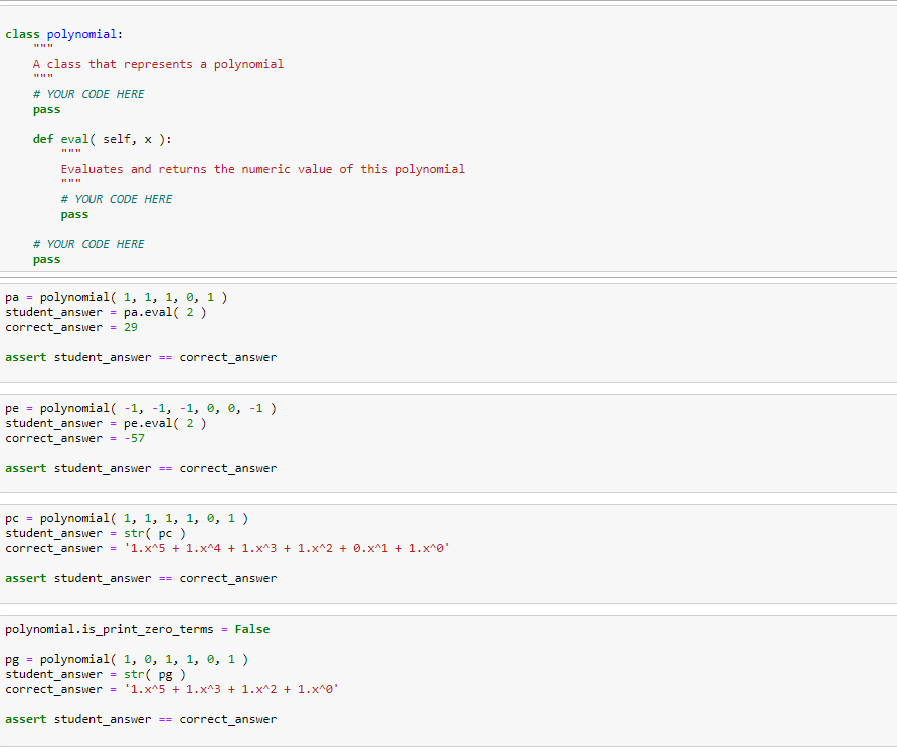Click the assert statement in the pe test cell
Viewport: 897px width, 747px height.
pyautogui.click(x=140, y=467)
